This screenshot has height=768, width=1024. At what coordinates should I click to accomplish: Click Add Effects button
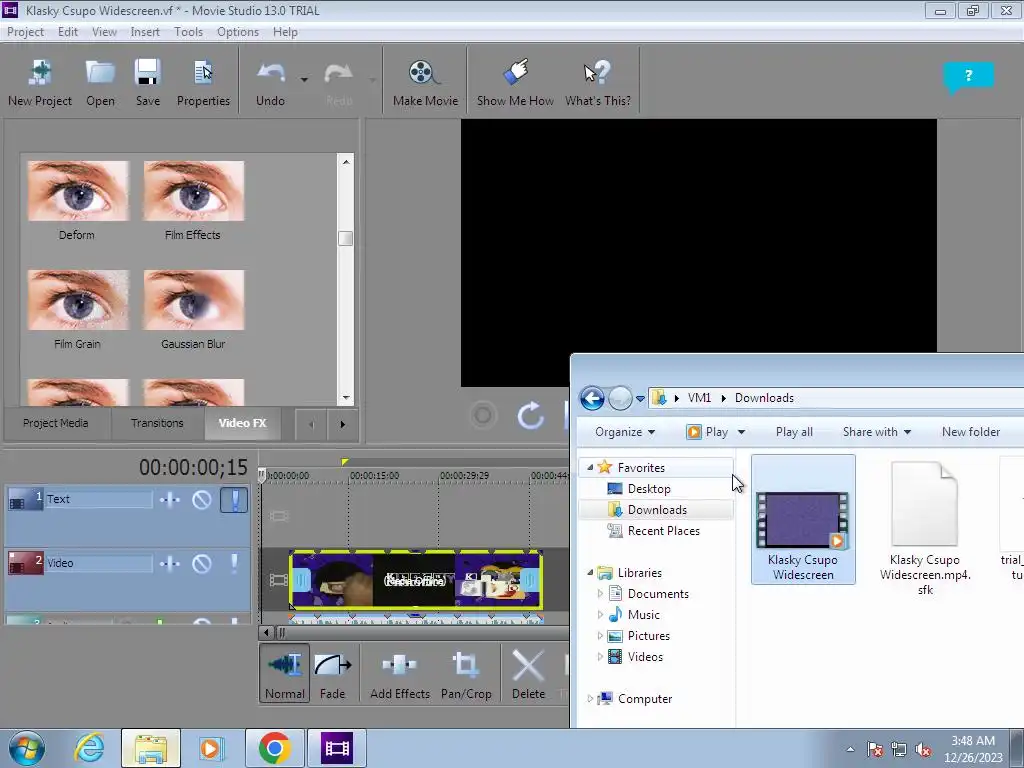click(x=400, y=673)
